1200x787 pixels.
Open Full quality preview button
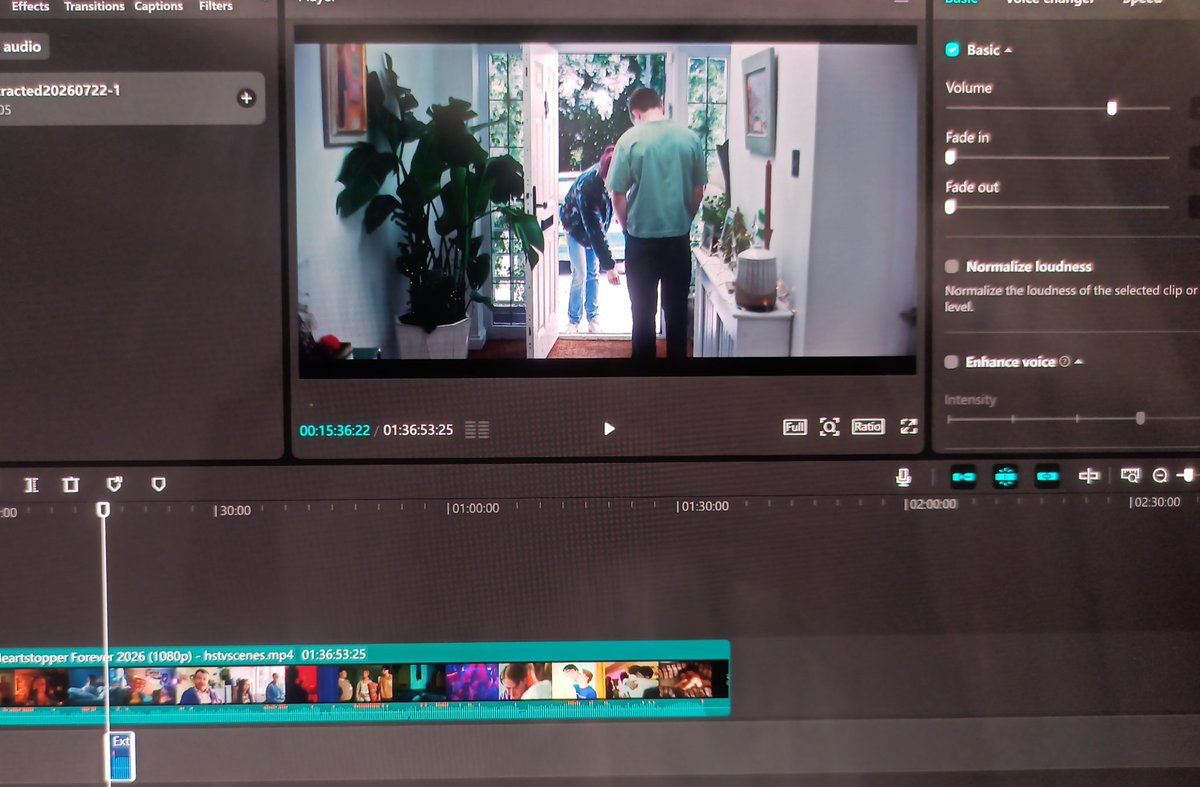(794, 427)
